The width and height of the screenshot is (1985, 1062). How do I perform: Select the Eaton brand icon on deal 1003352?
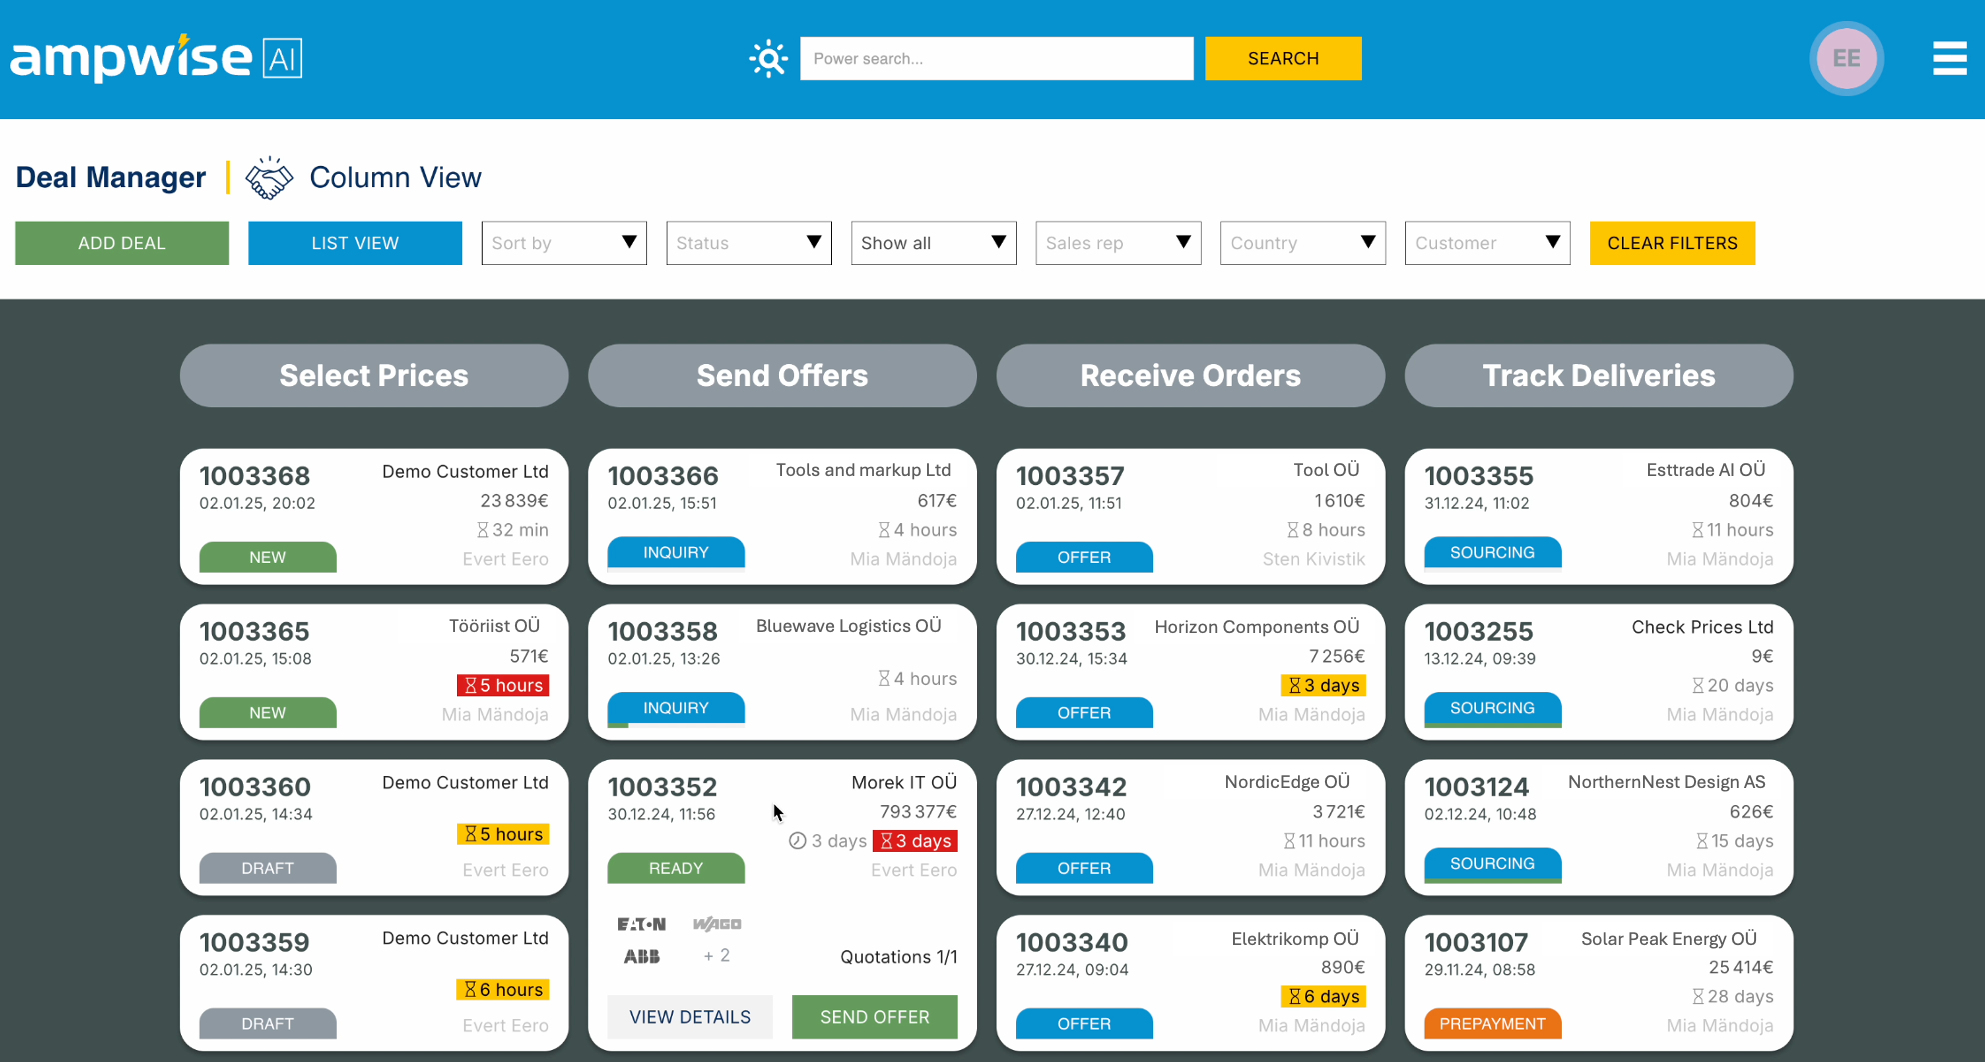point(641,923)
